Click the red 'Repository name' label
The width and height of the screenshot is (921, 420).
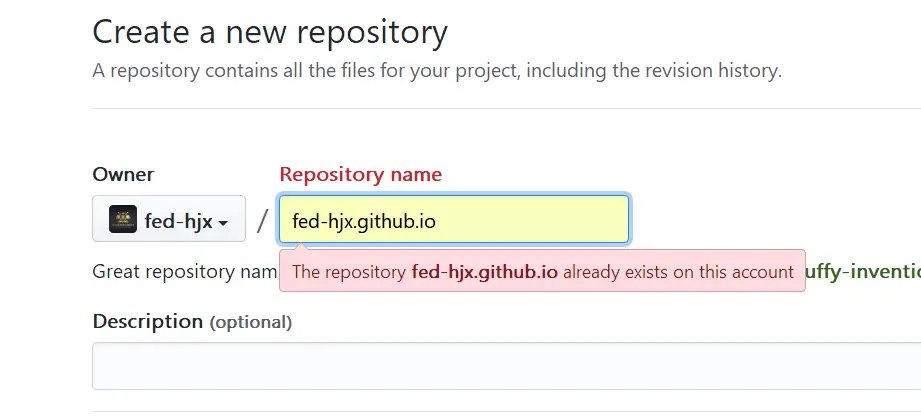pos(360,174)
